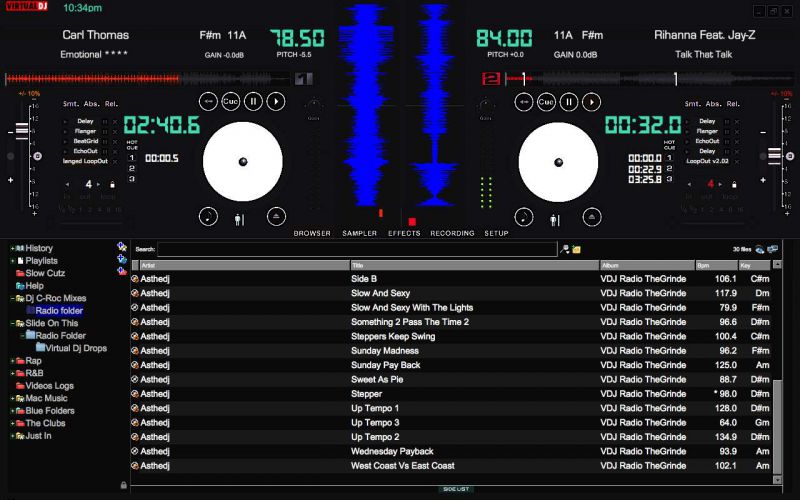Image resolution: width=800 pixels, height=500 pixels.
Task: Pause the left deck track
Action: point(254,102)
